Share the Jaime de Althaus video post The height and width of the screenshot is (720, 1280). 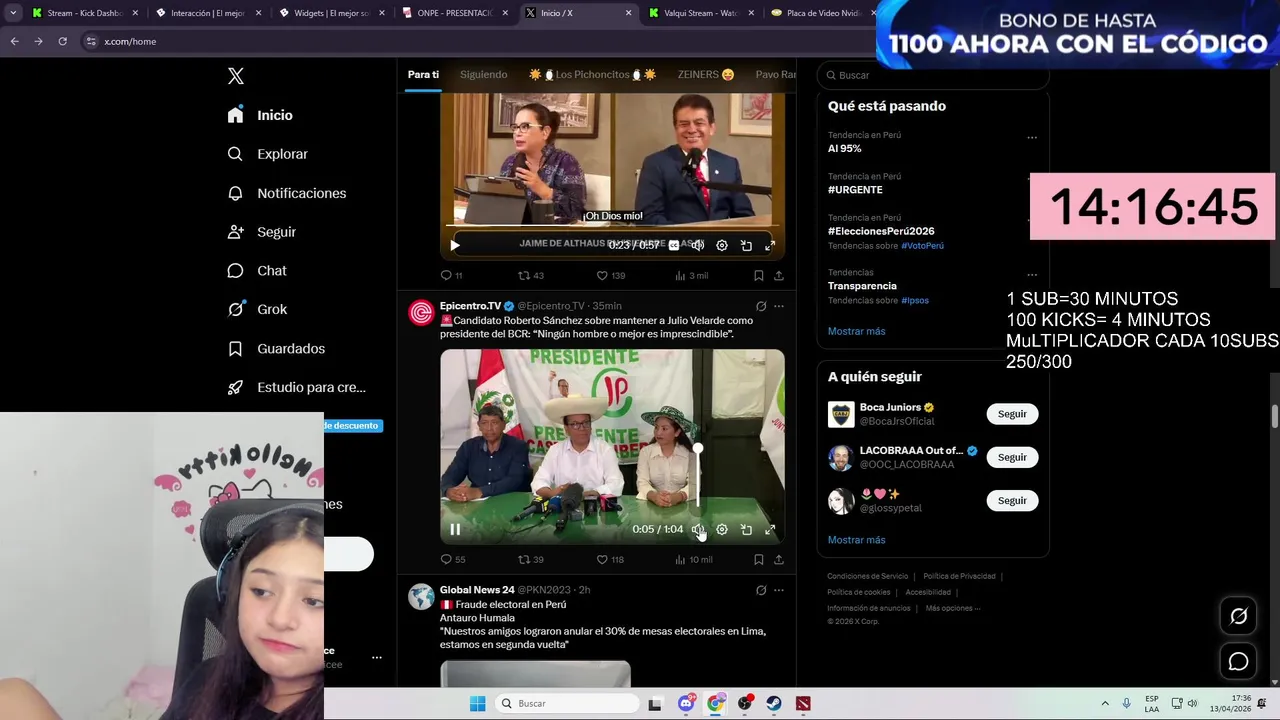click(x=779, y=275)
